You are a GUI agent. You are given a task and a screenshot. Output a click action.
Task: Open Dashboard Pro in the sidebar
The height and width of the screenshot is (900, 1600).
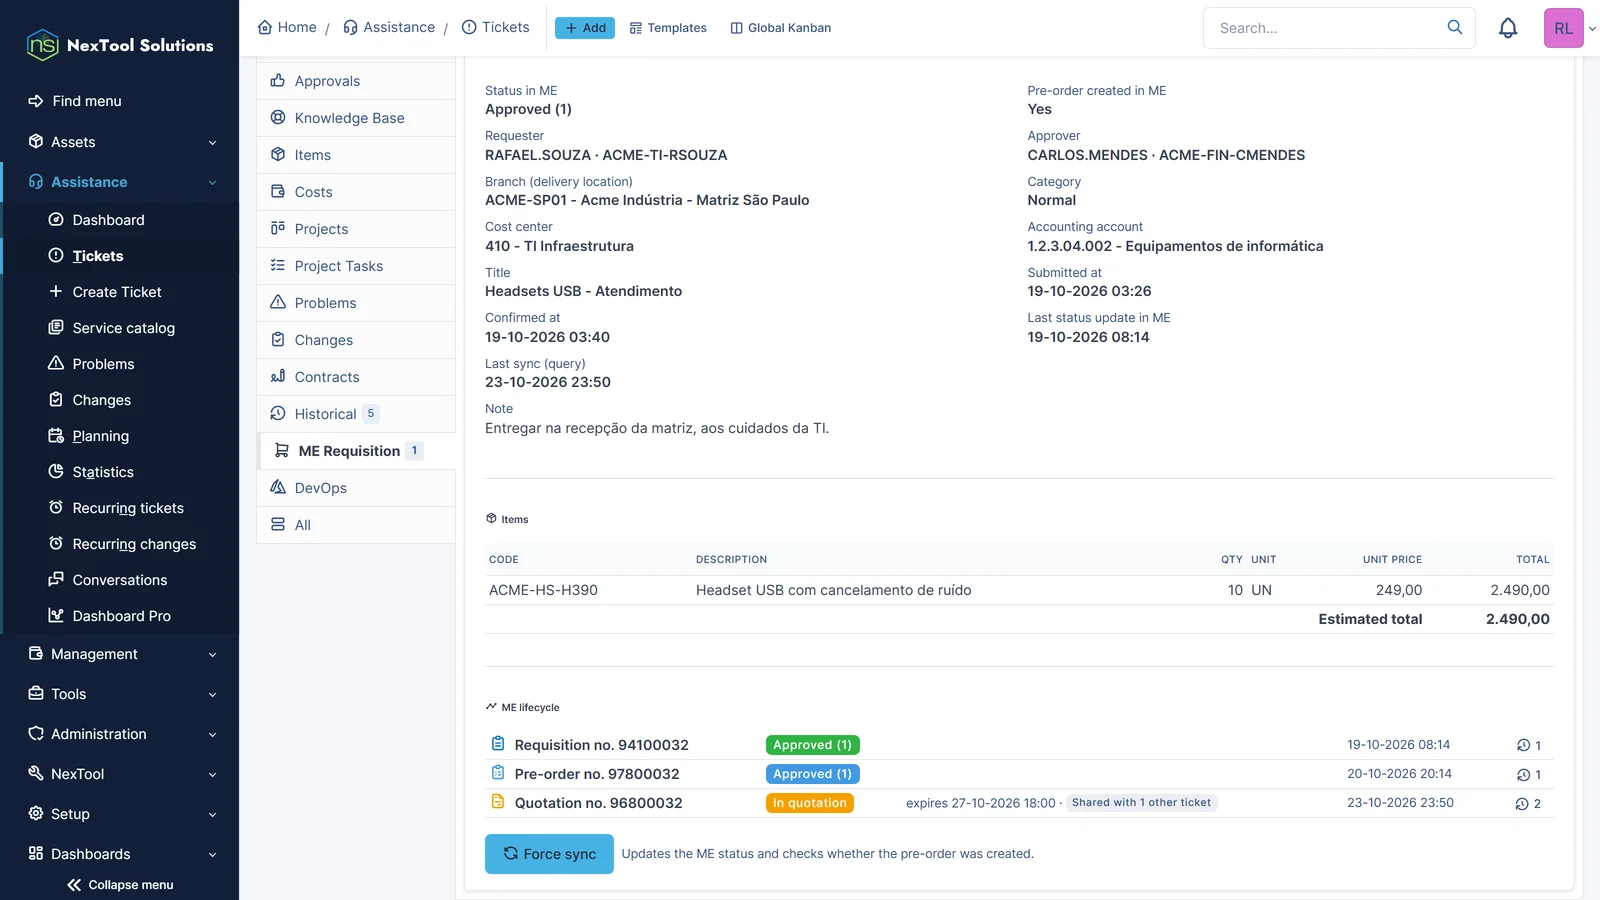coord(120,616)
